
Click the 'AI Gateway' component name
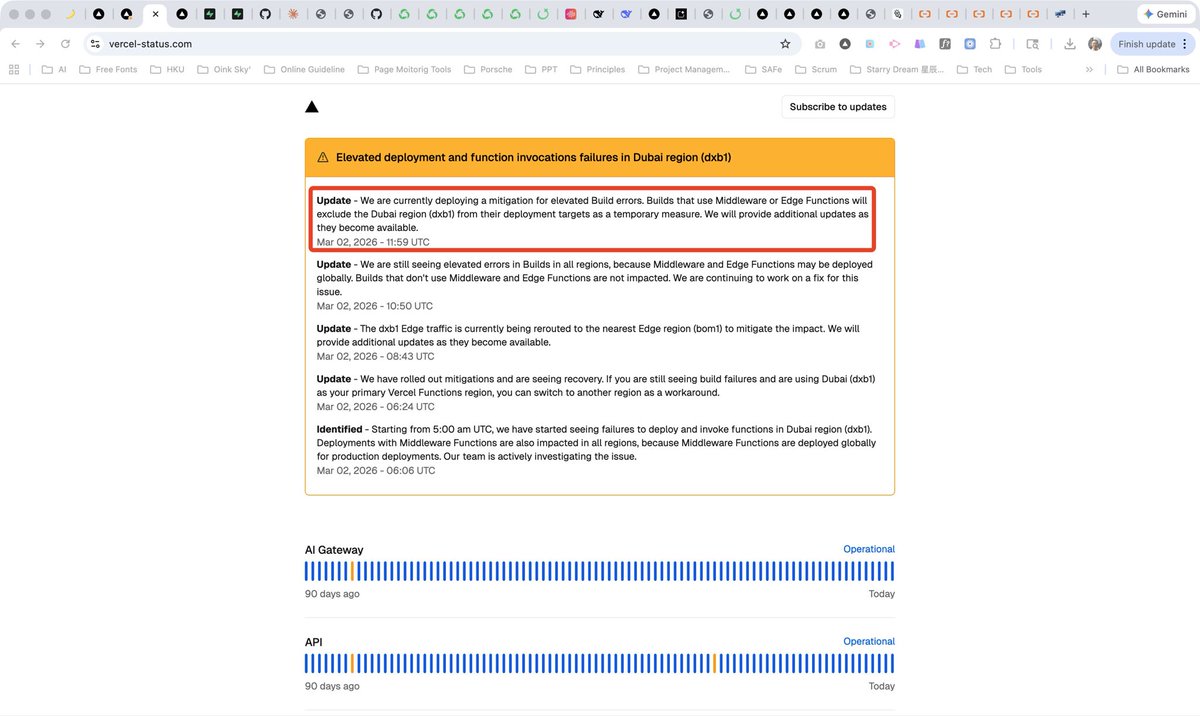point(334,550)
